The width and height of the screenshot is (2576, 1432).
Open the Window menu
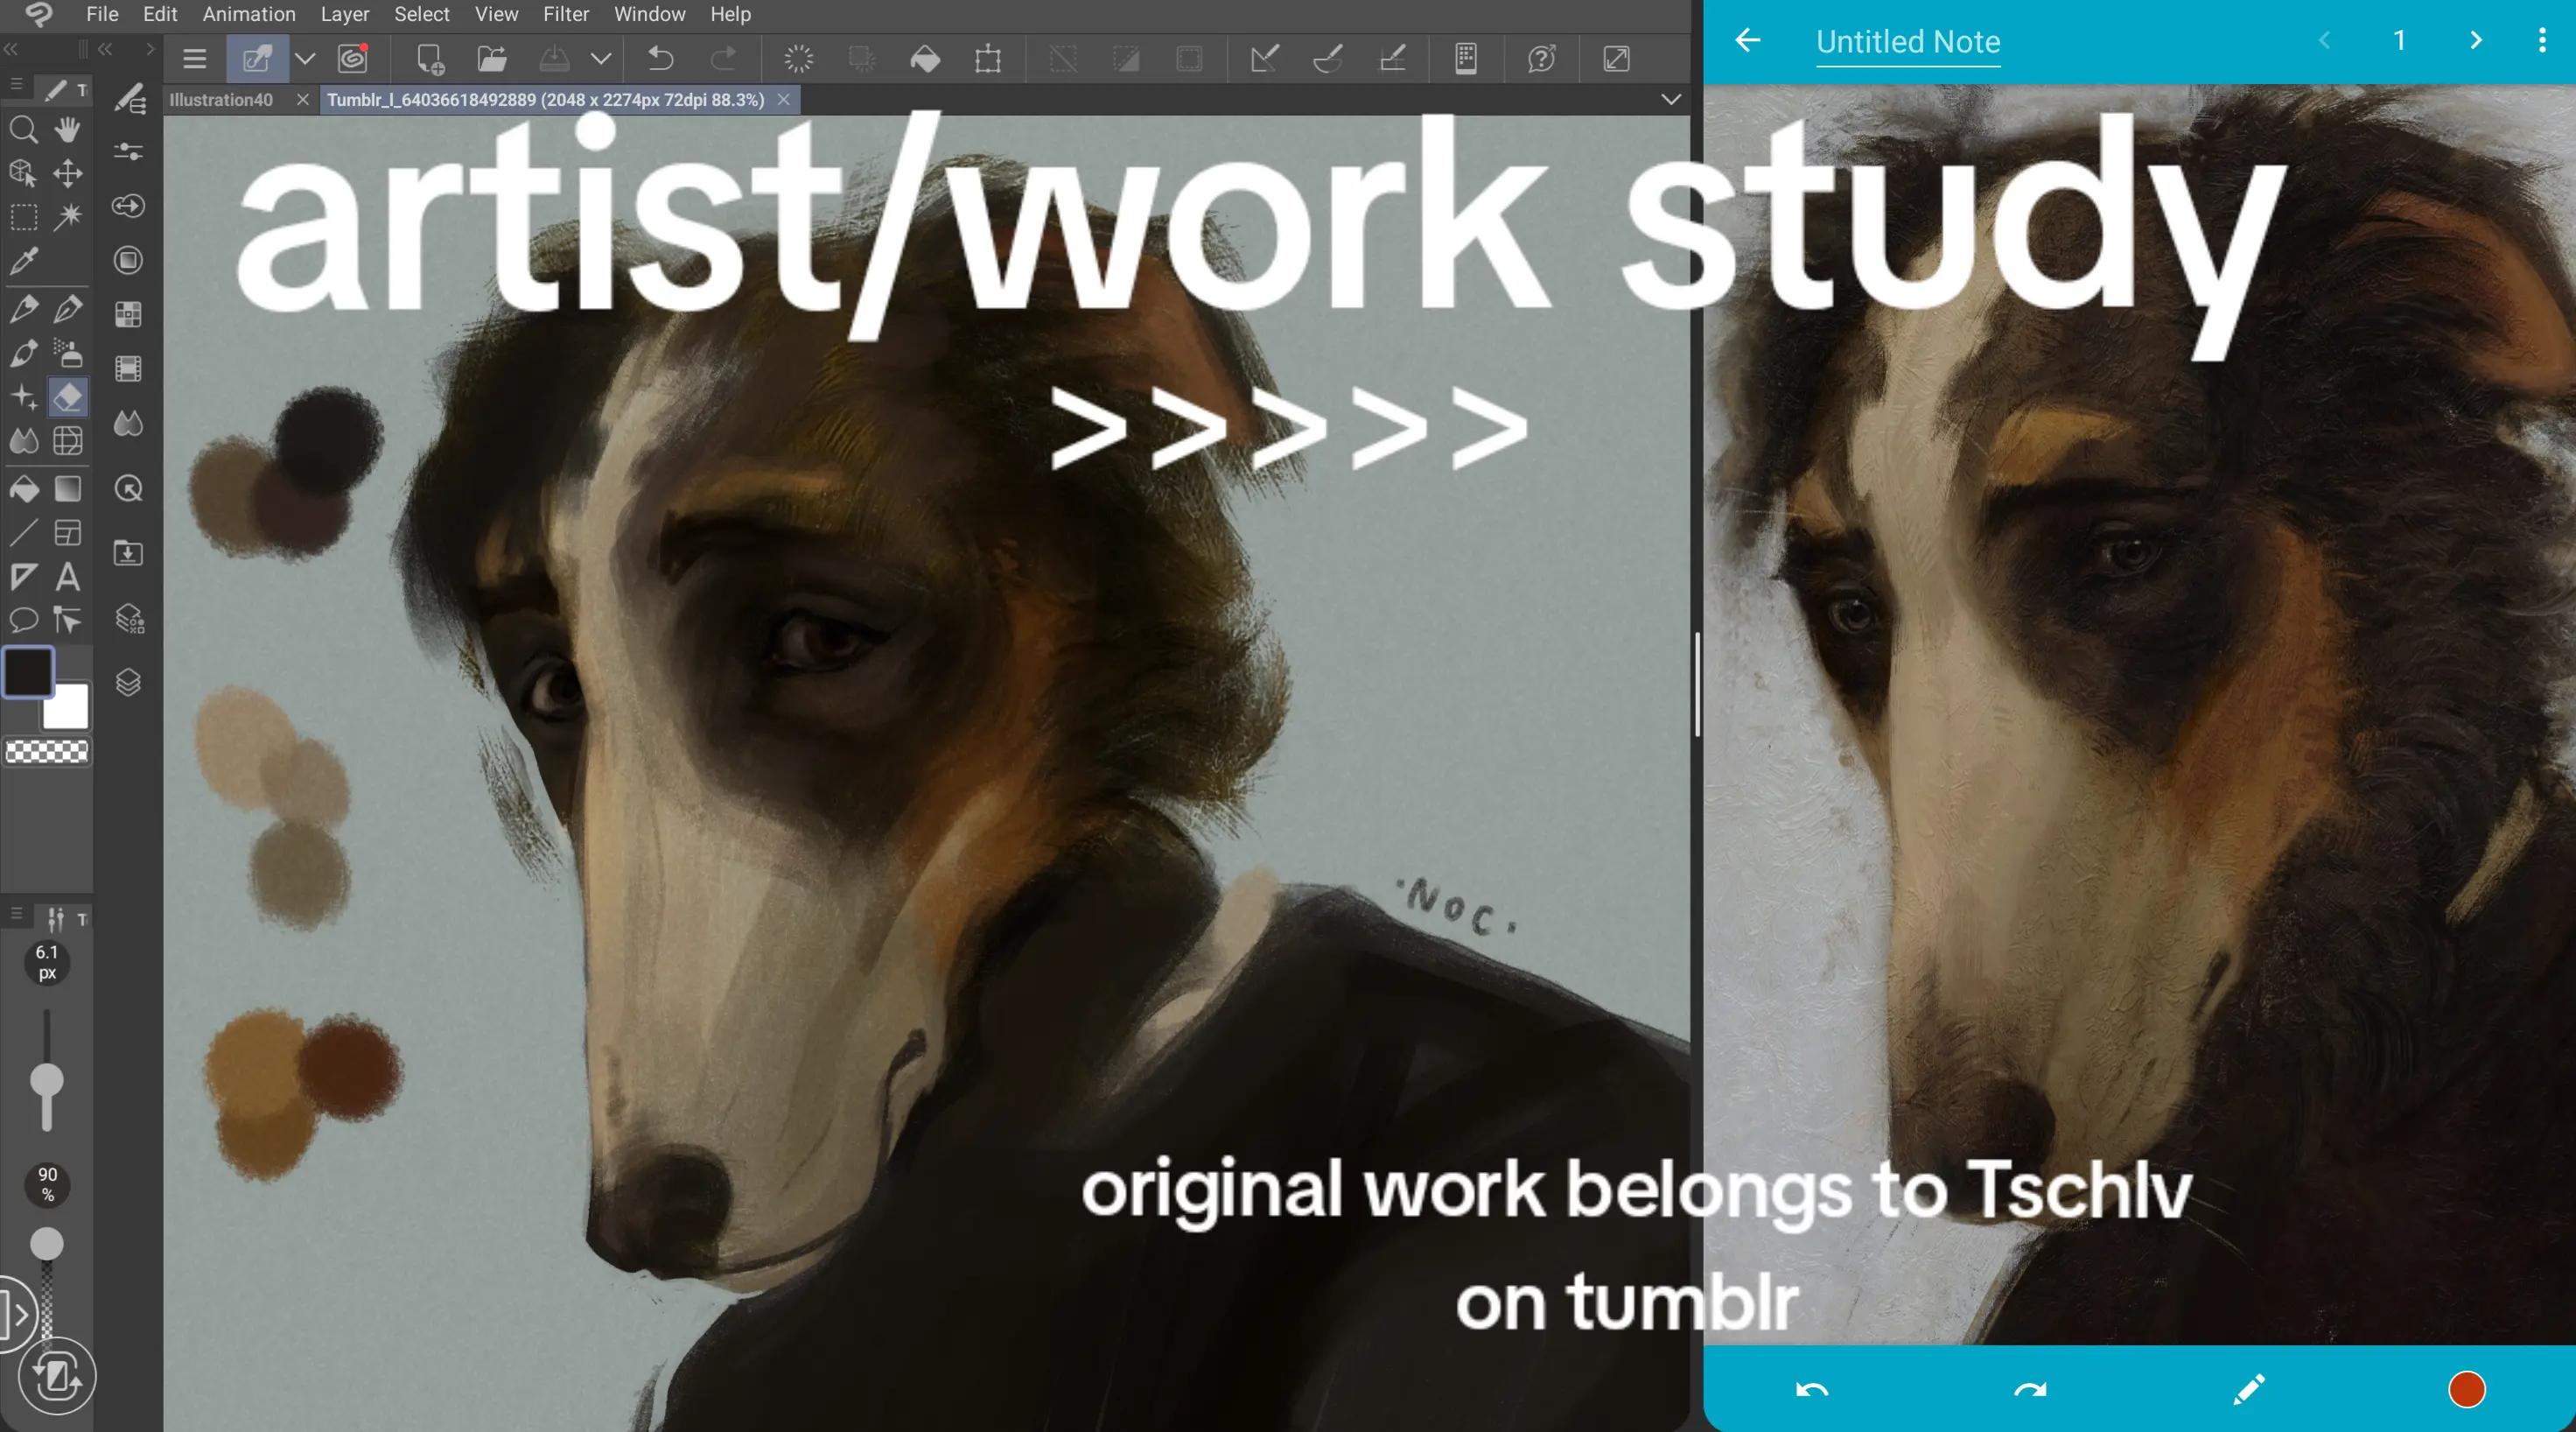point(649,14)
